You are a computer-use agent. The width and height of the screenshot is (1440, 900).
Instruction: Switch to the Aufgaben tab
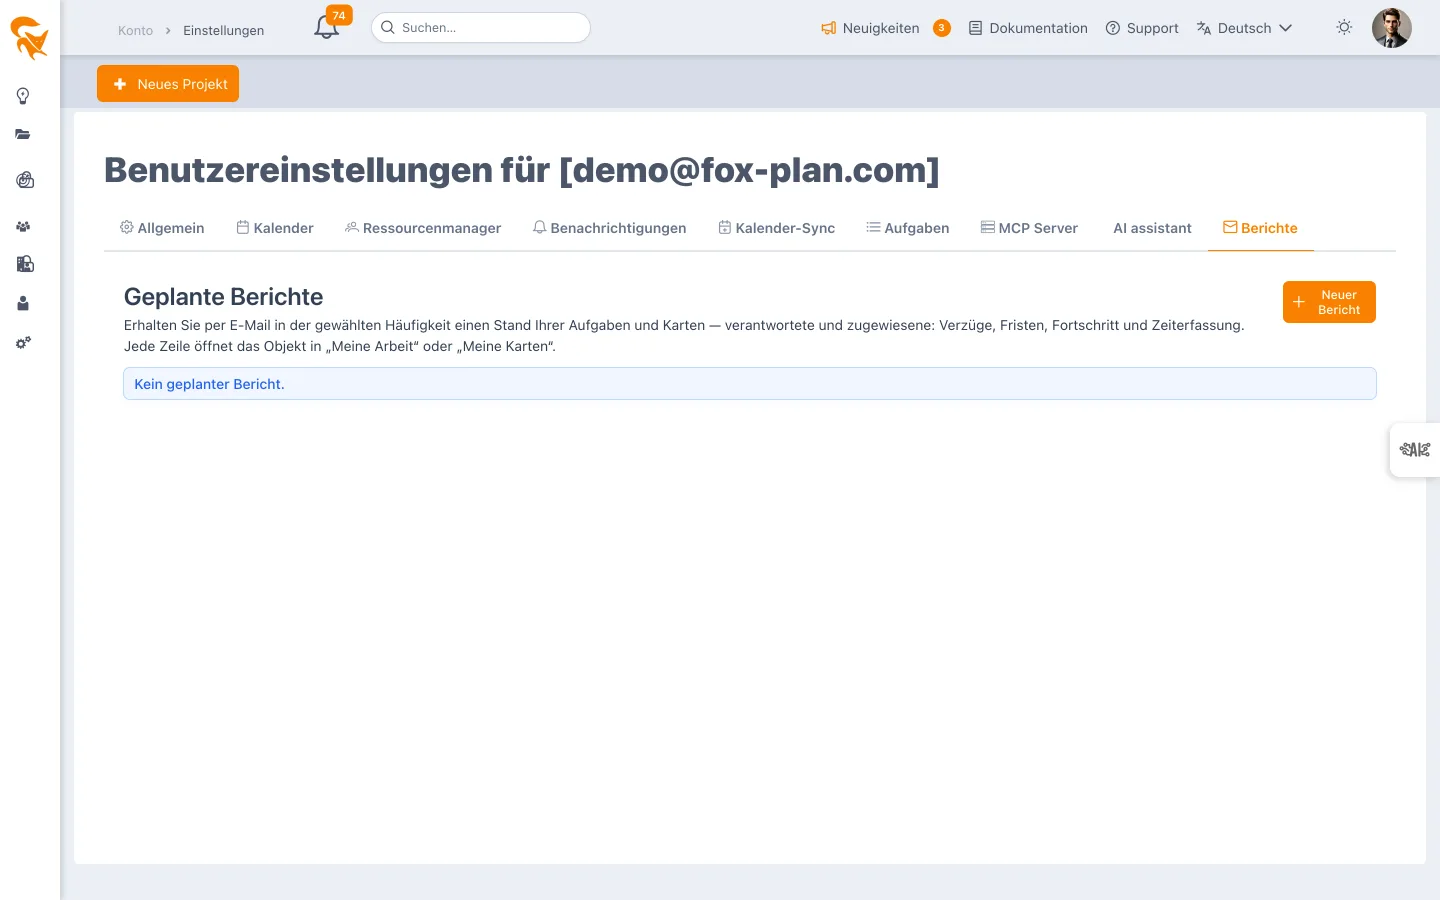point(908,228)
